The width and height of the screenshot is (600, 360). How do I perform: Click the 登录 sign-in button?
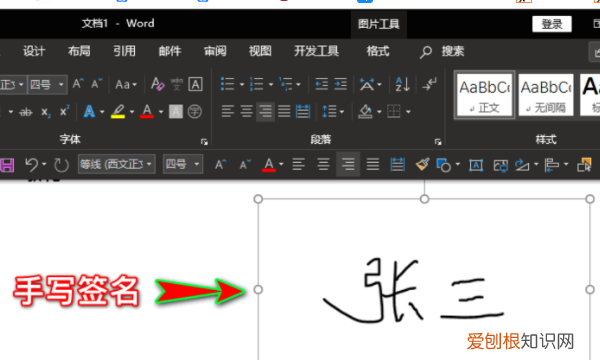point(552,24)
